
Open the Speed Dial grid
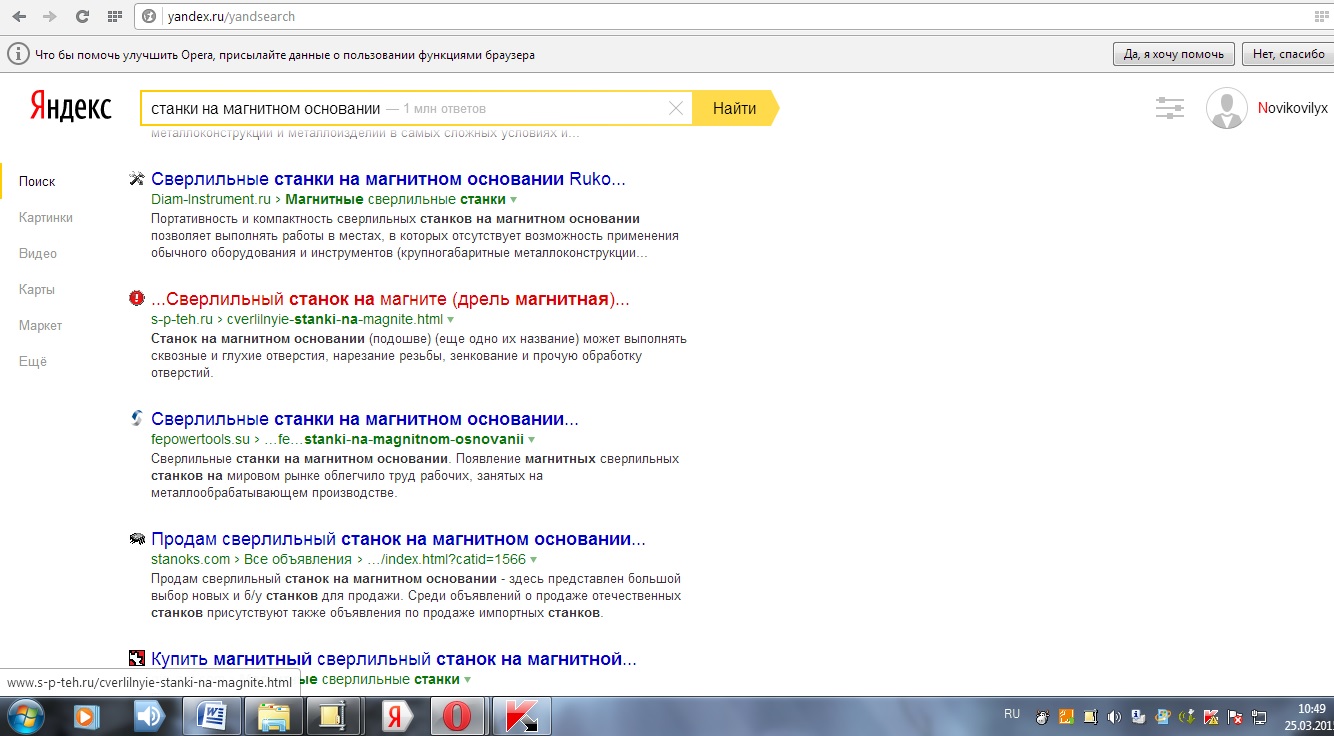coord(115,16)
